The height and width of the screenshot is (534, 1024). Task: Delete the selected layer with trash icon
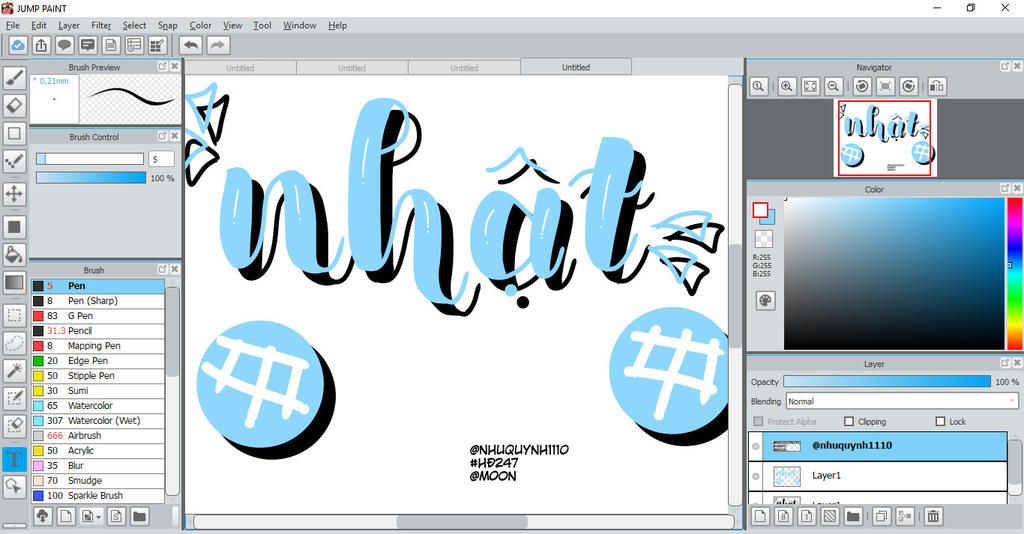[x=933, y=516]
